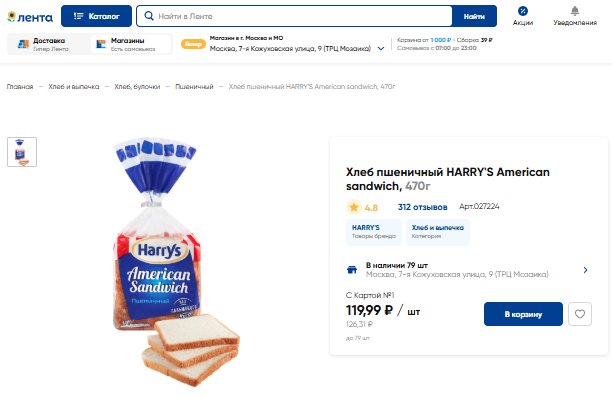Click the magnifier search icon

coord(149,16)
